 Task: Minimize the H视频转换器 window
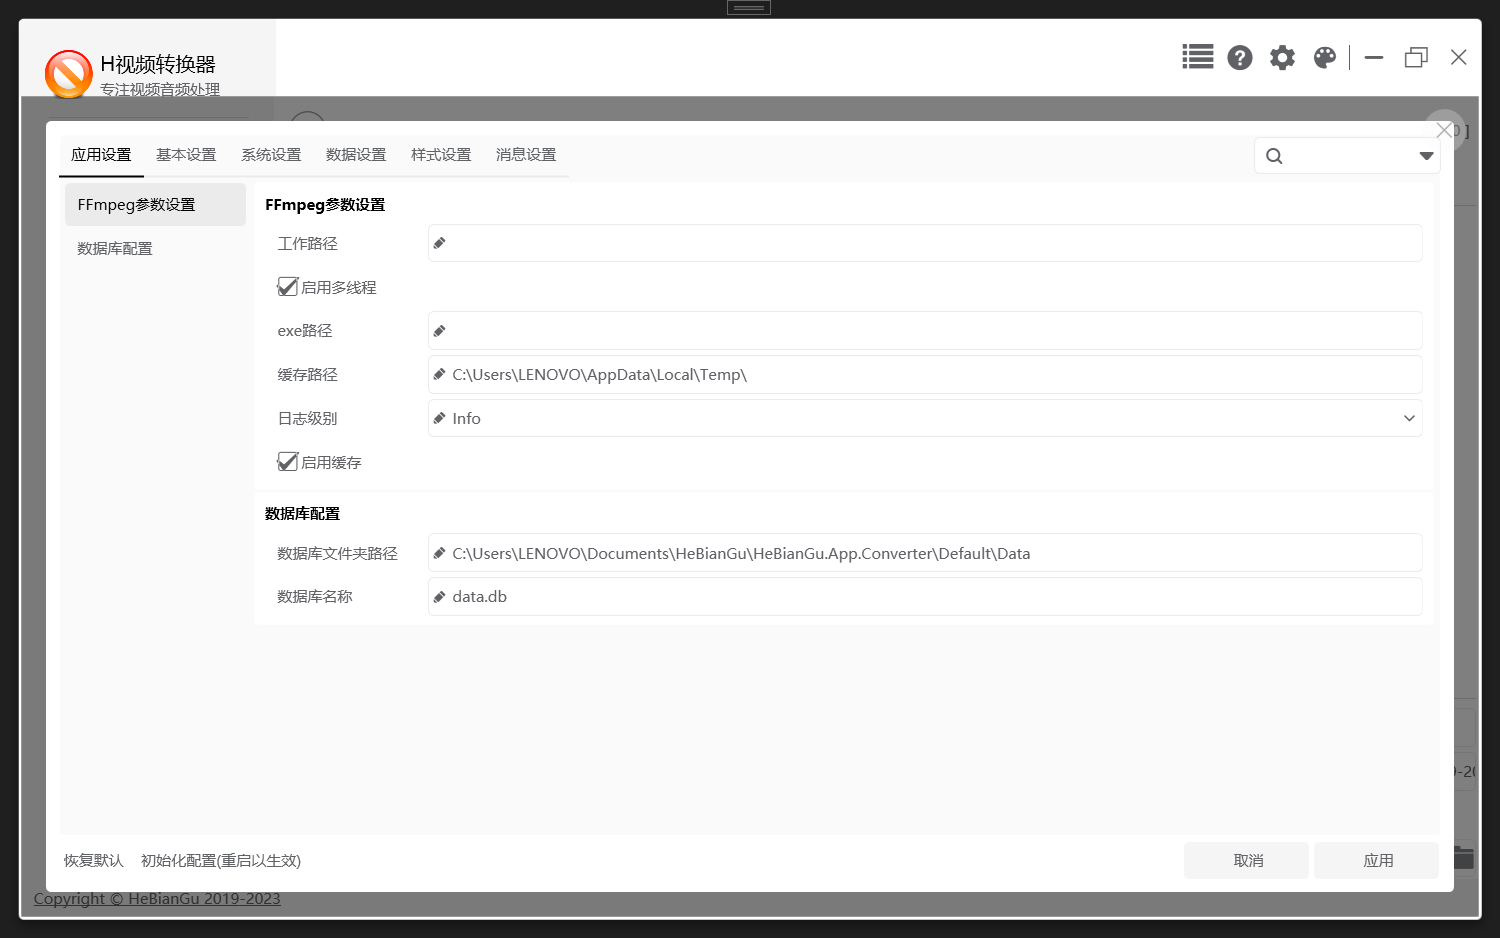(1374, 58)
